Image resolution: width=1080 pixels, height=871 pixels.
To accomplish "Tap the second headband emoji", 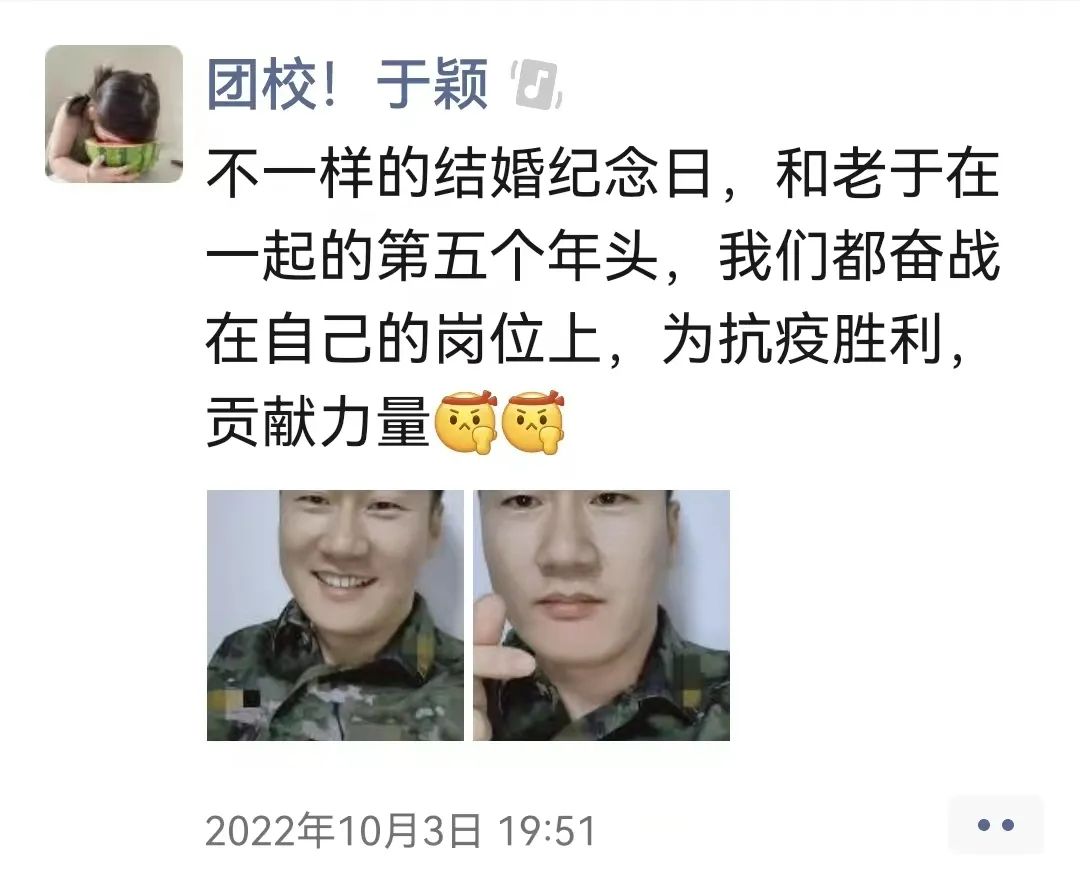I will click(x=532, y=422).
